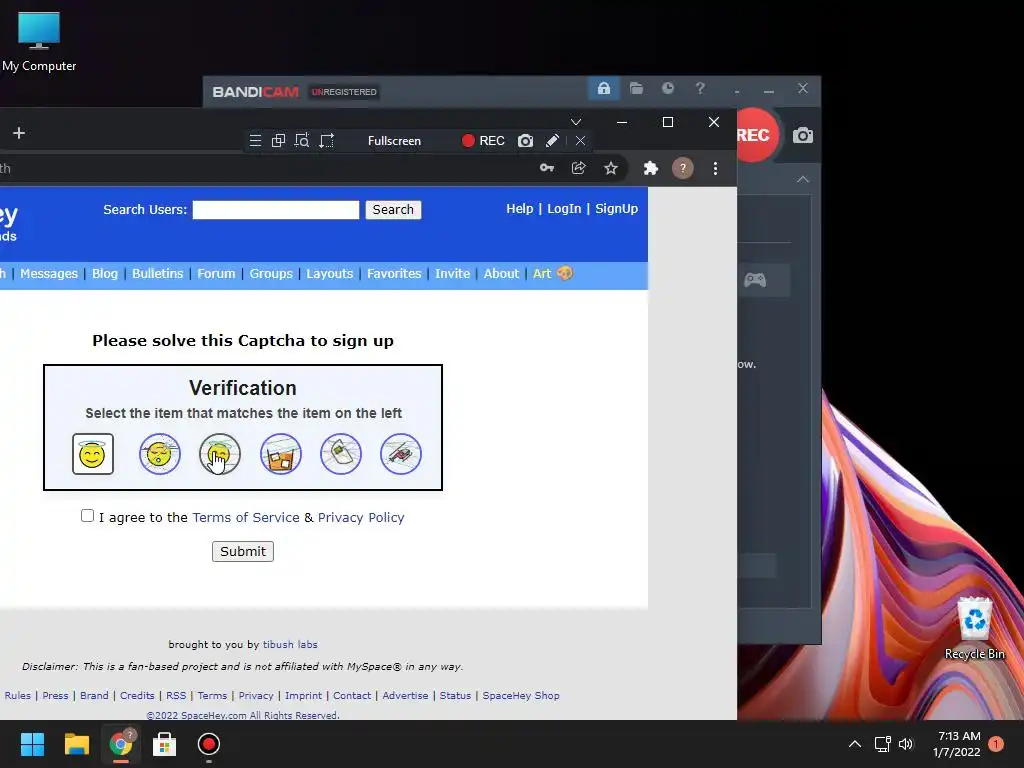This screenshot has height=768, width=1024.
Task: Go to About in navigation bar
Action: [x=501, y=274]
